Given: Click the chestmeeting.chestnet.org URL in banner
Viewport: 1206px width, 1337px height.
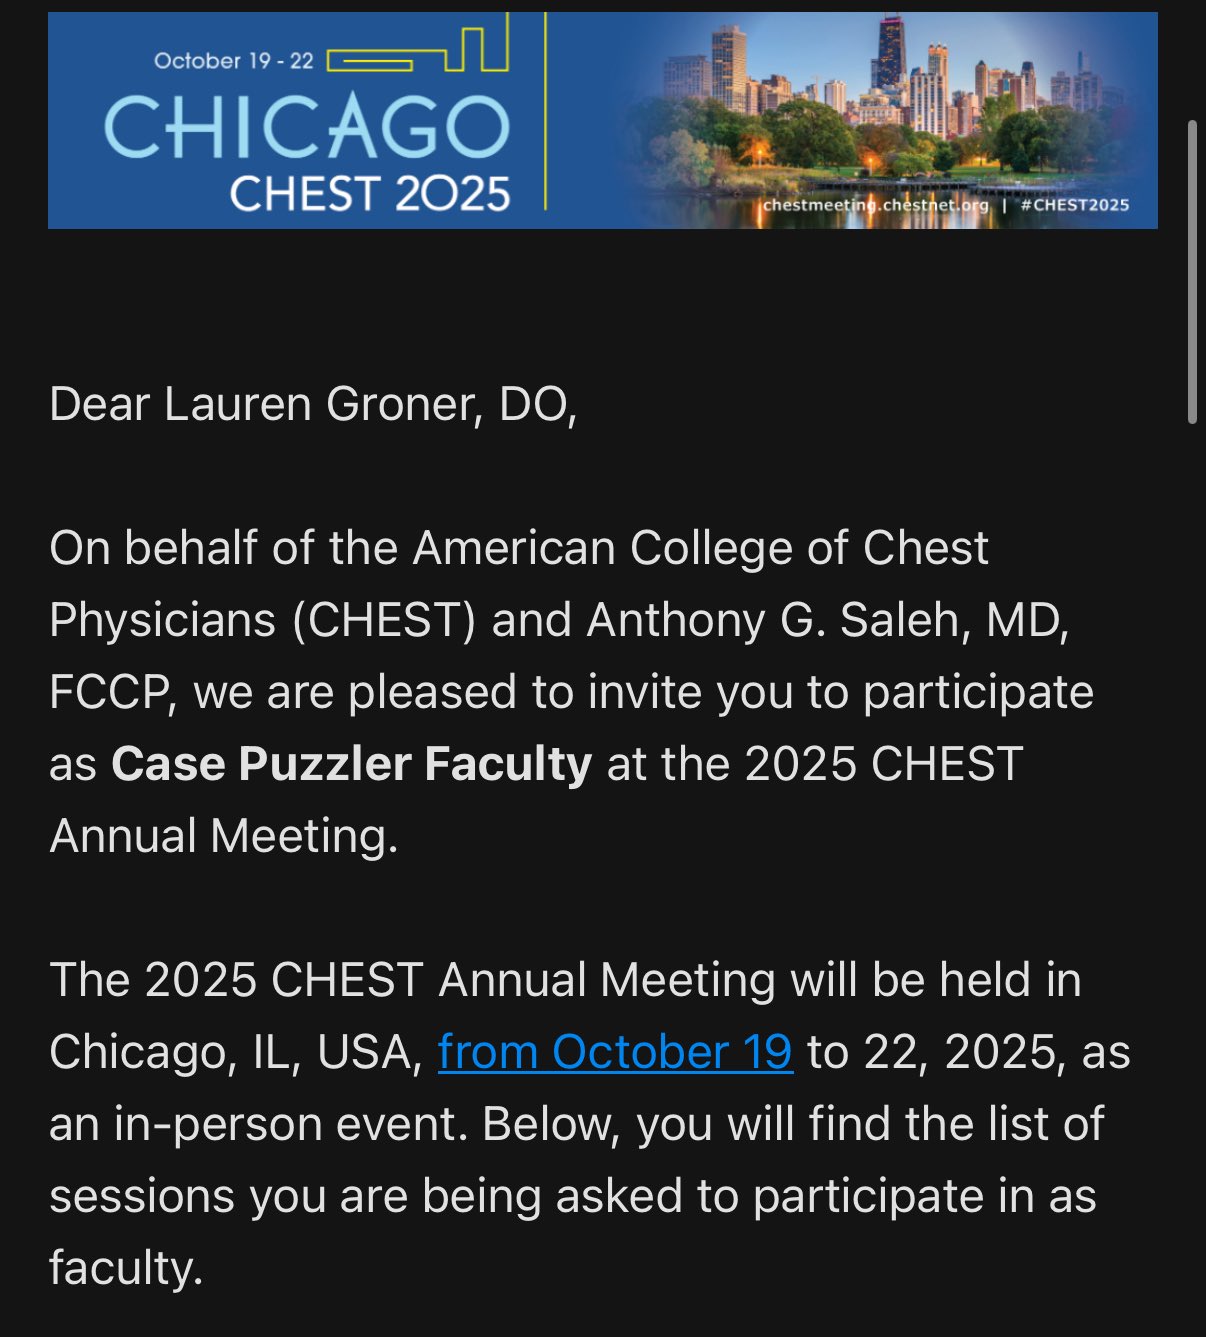Looking at the screenshot, I should coord(876,205).
